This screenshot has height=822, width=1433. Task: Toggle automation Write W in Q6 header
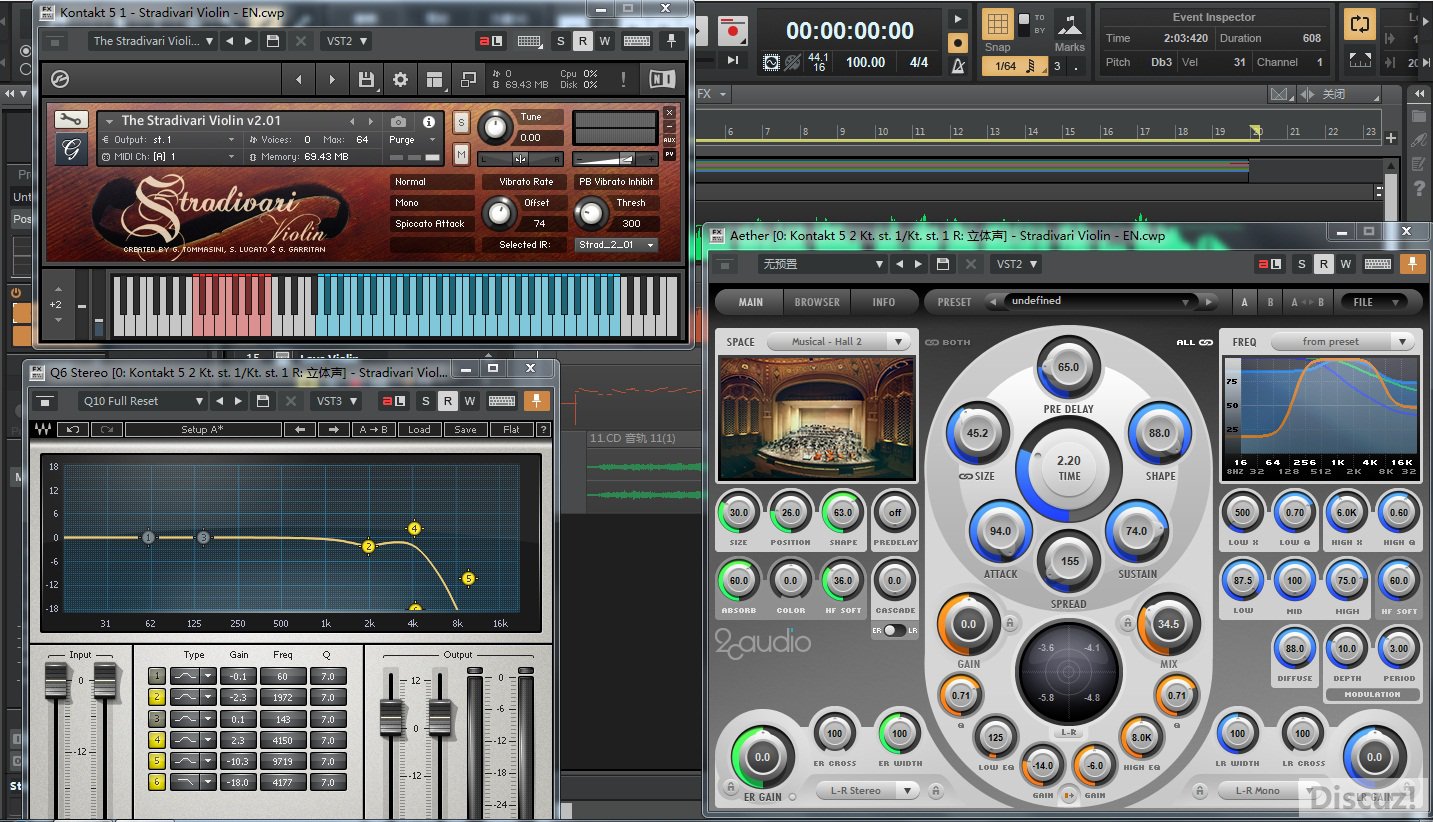469,401
